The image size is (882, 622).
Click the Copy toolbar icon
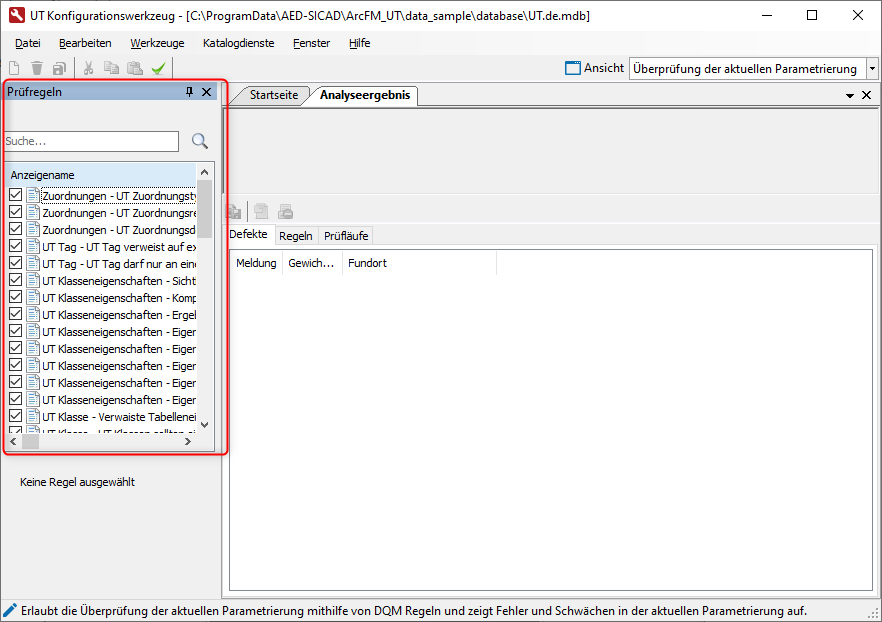[111, 68]
